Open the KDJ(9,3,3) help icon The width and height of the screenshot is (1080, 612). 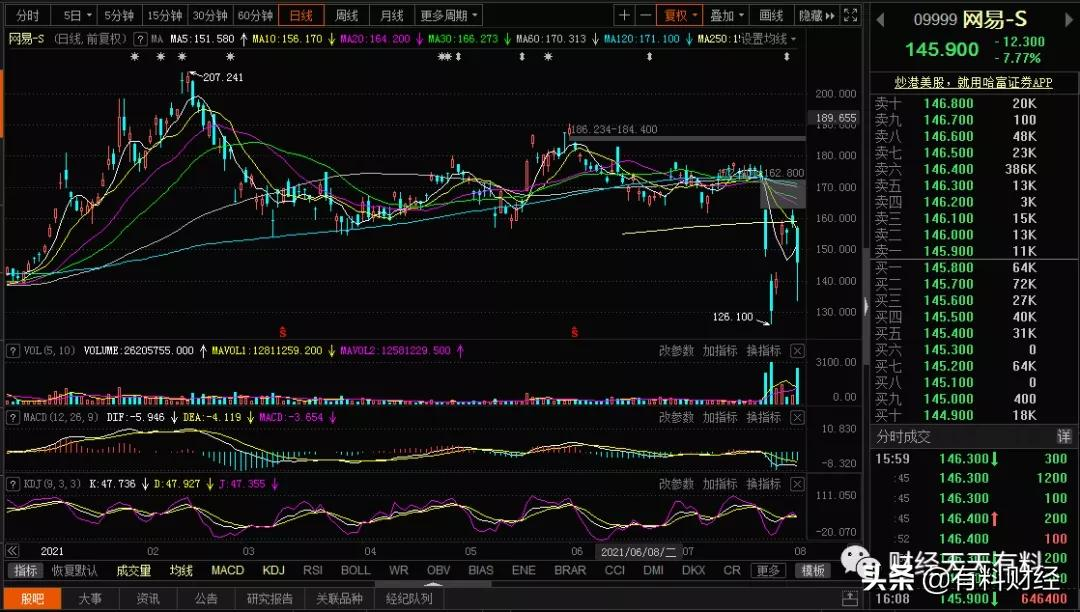click(x=12, y=484)
